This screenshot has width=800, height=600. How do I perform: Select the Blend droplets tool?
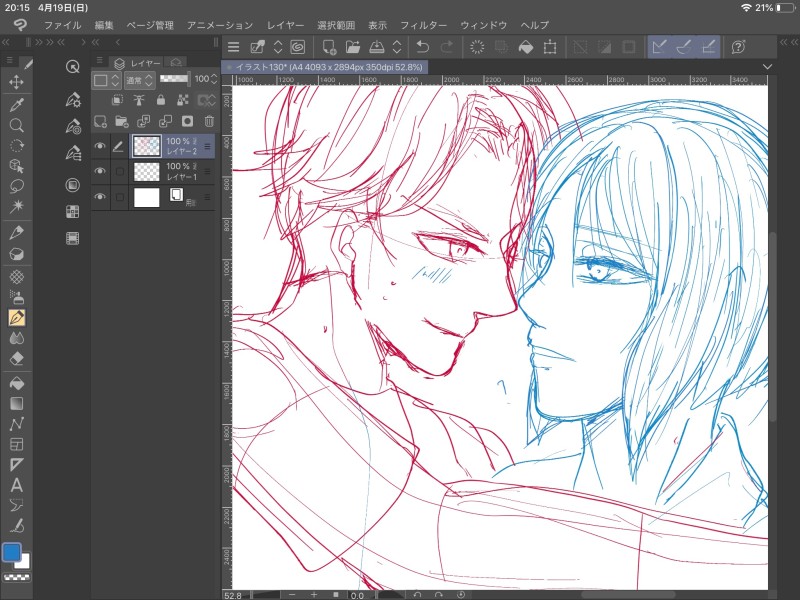tap(16, 338)
